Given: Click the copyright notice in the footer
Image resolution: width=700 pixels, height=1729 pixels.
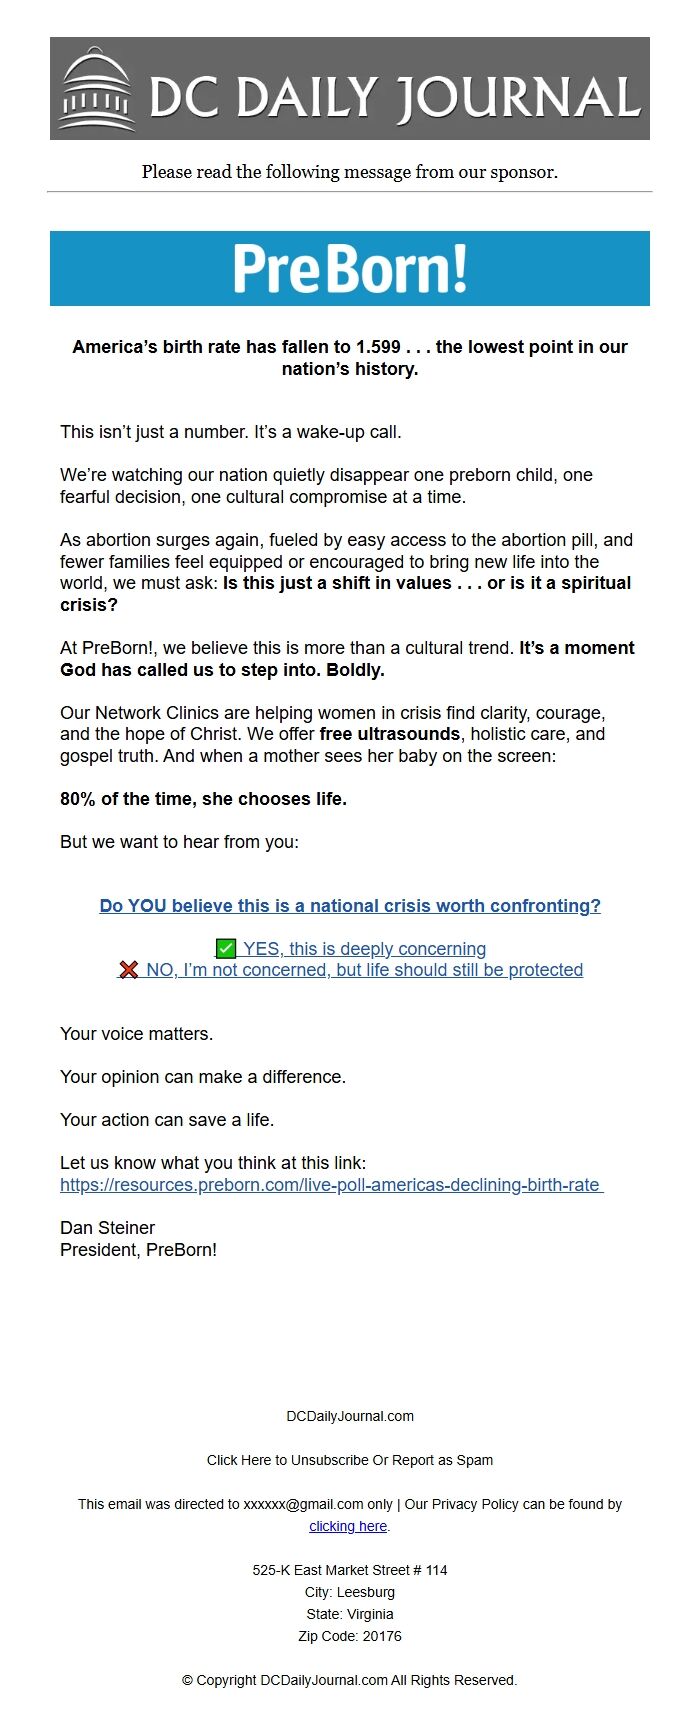Looking at the screenshot, I should 350,1680.
